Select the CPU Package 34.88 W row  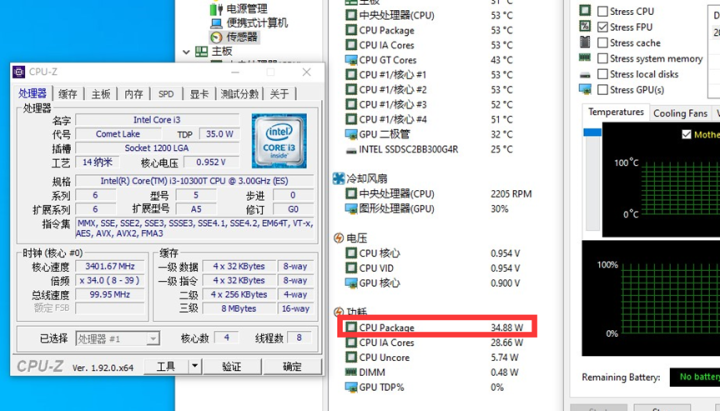click(437, 327)
